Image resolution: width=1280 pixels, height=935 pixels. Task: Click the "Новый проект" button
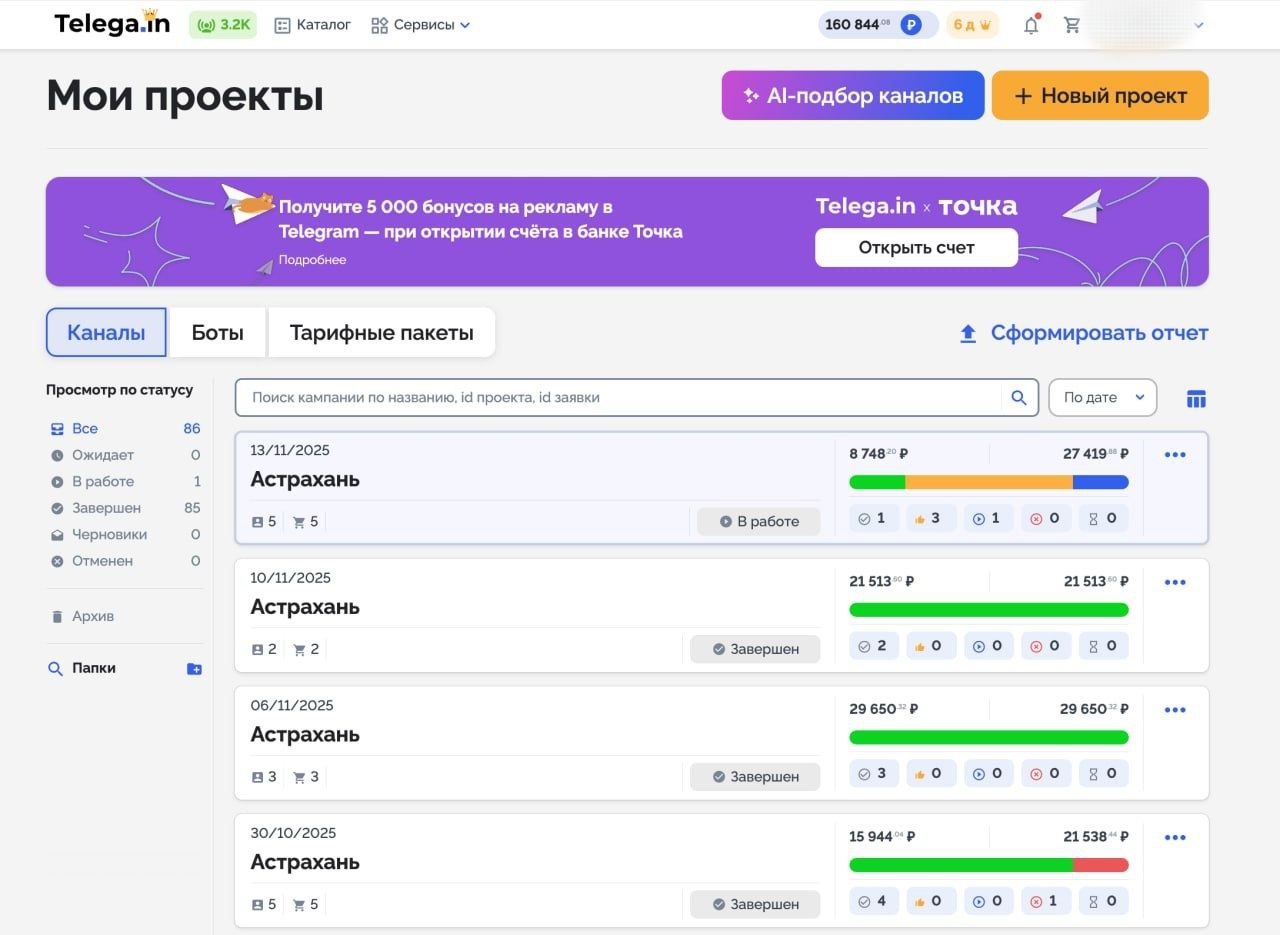coord(1100,96)
